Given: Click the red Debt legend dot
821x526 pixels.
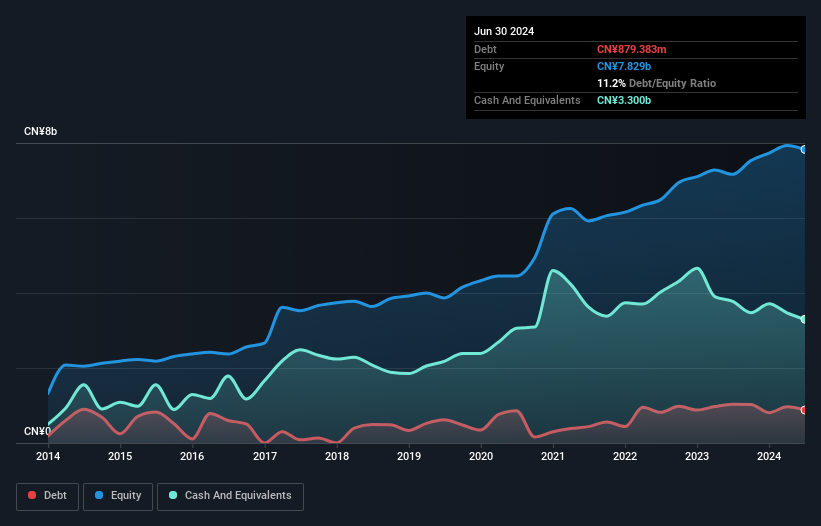Looking at the screenshot, I should click(x=32, y=495).
